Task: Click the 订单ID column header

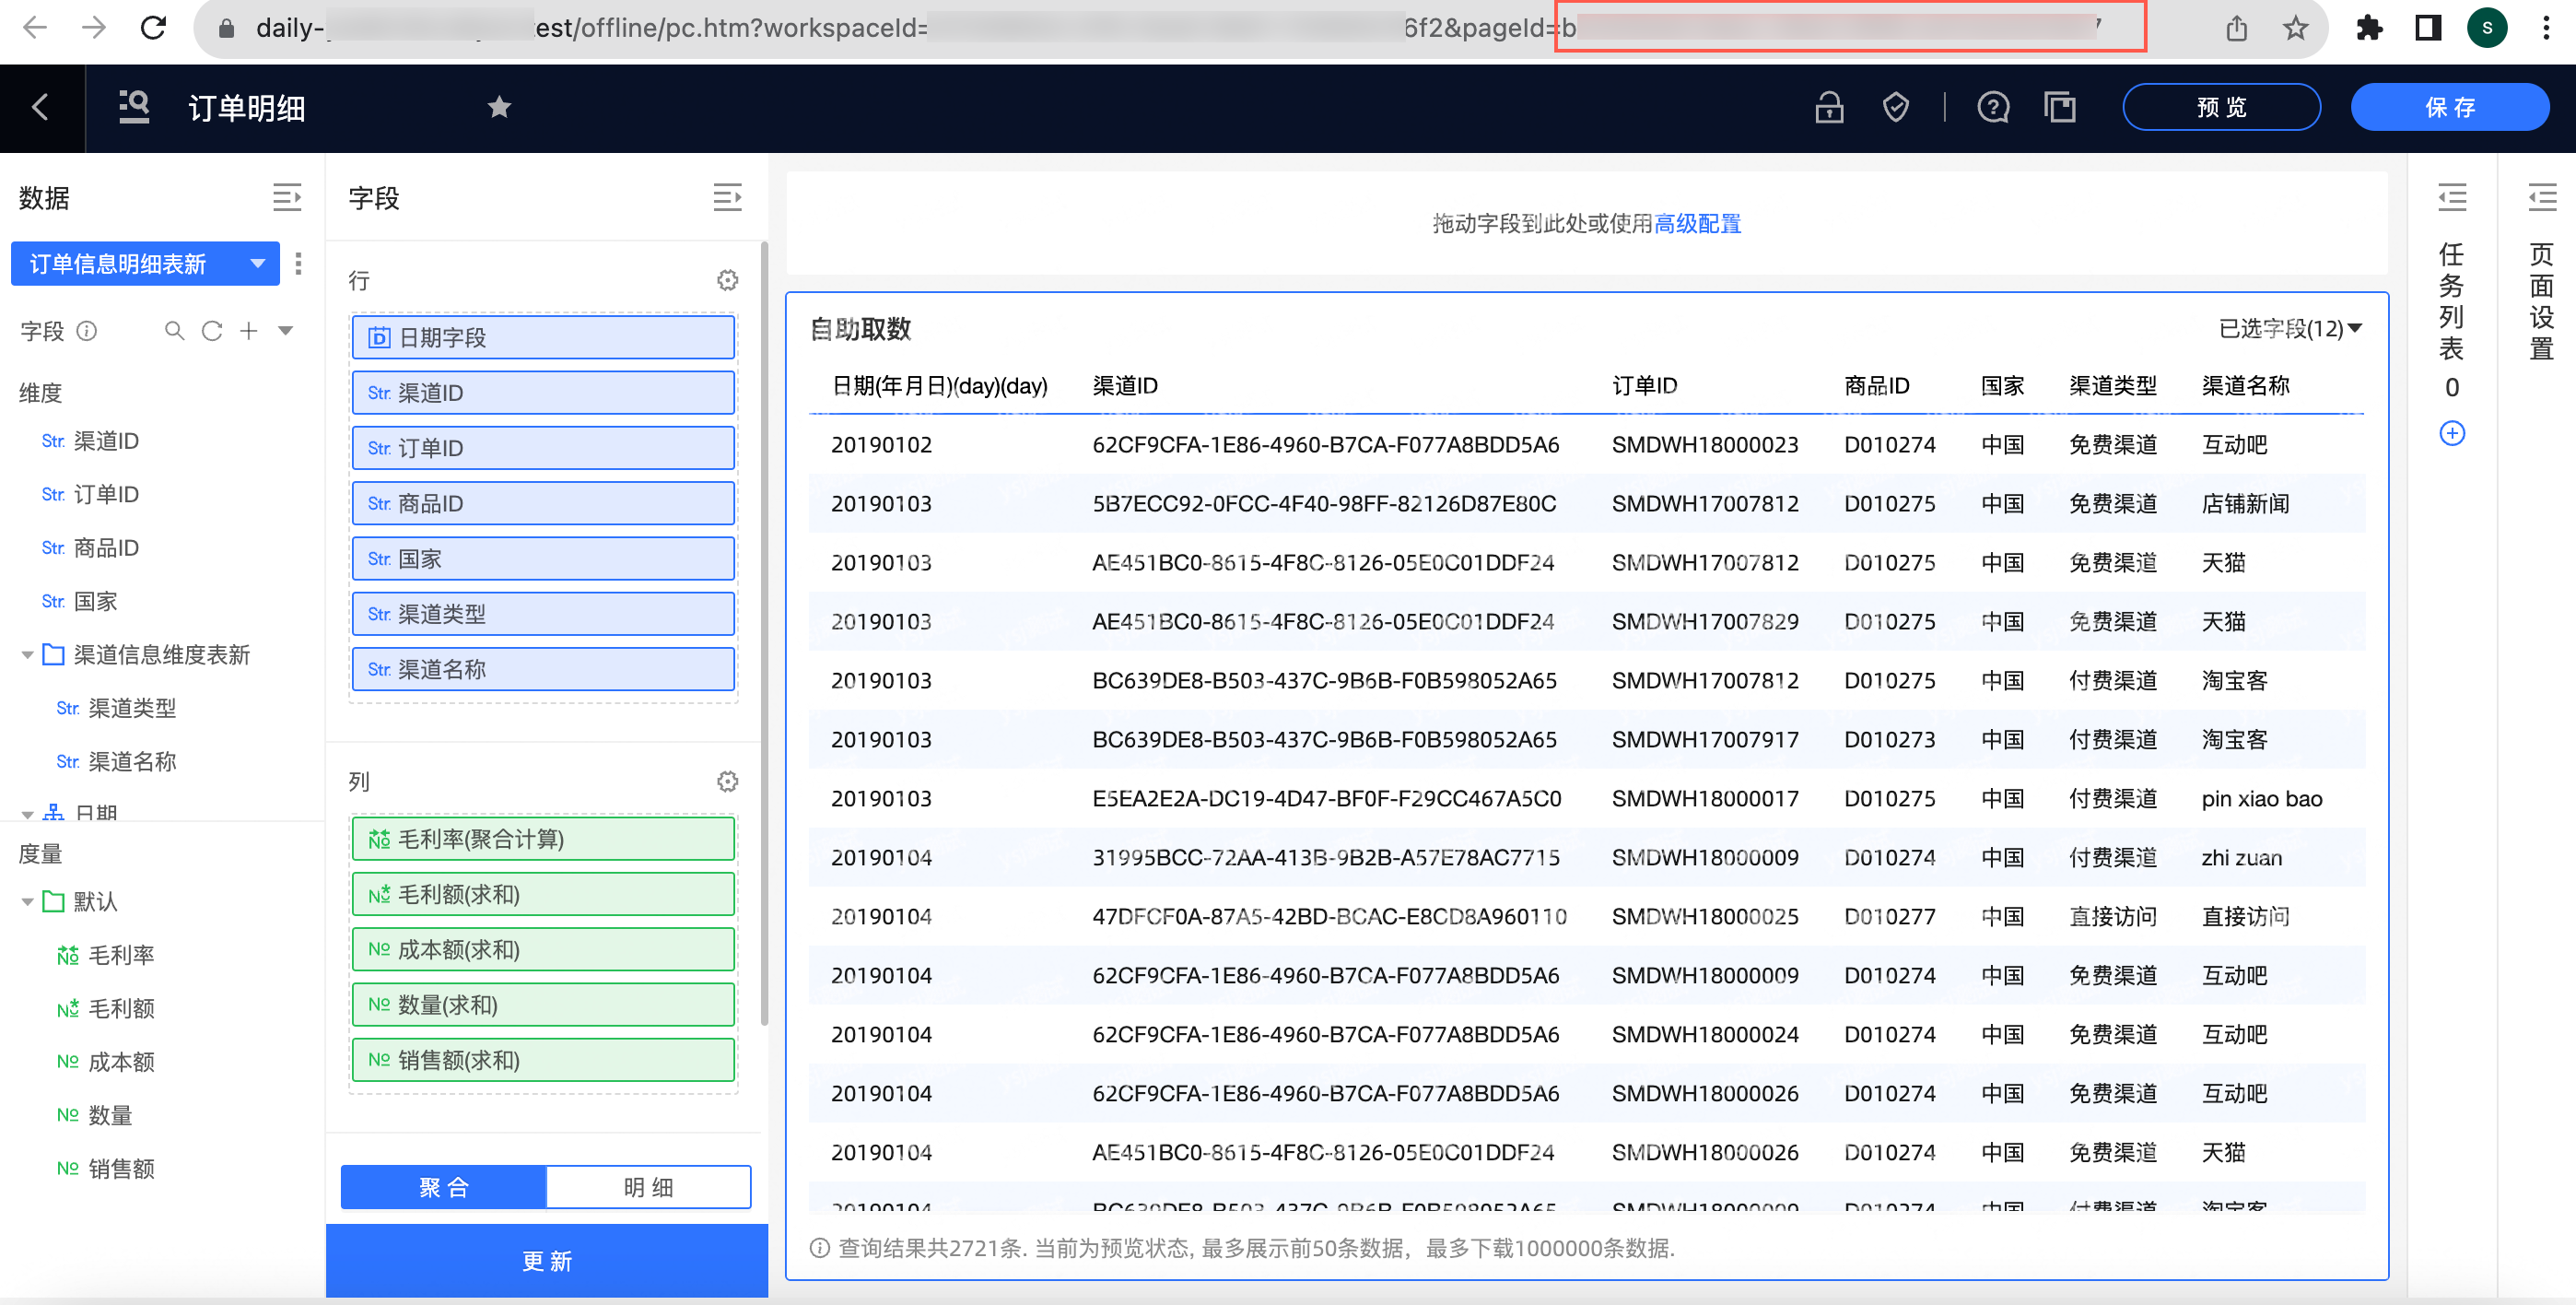Action: [1644, 386]
